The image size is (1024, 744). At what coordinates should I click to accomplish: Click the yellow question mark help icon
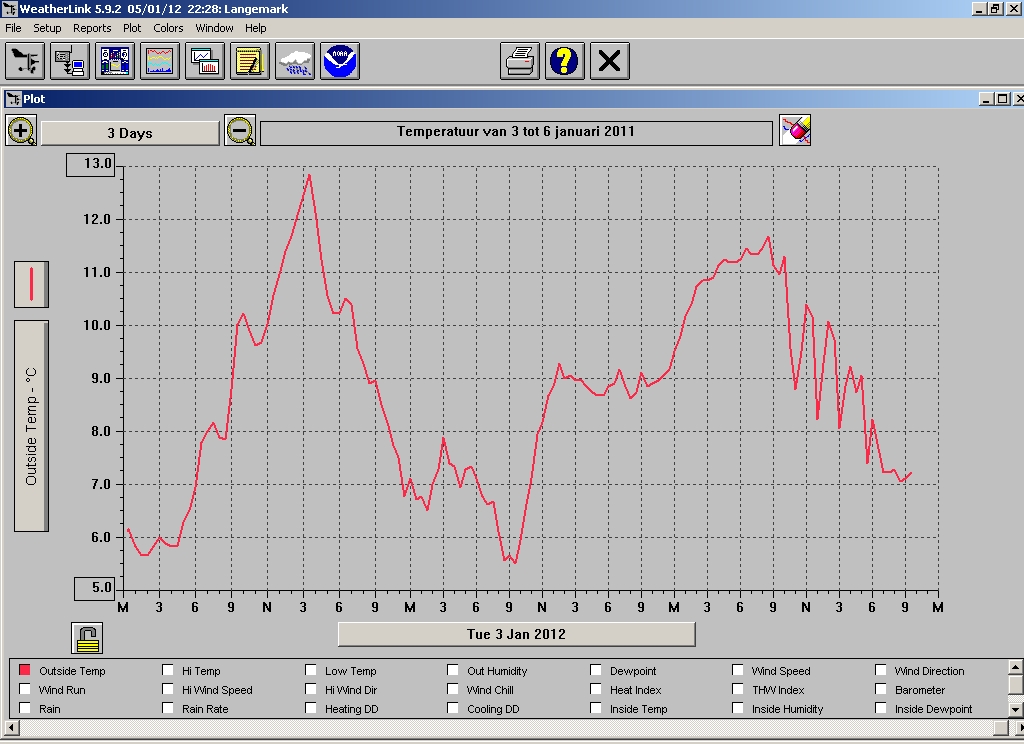(x=565, y=61)
